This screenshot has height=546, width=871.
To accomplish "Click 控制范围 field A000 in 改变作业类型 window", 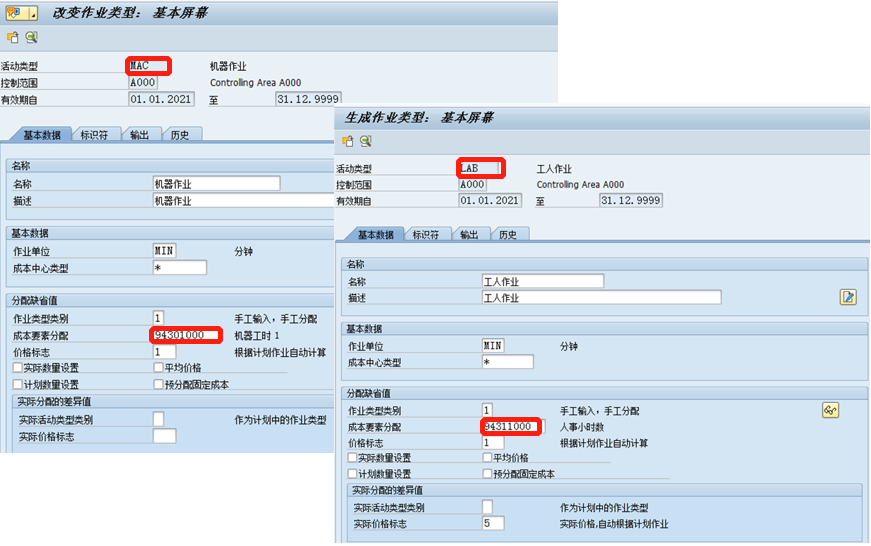I will [x=143, y=83].
